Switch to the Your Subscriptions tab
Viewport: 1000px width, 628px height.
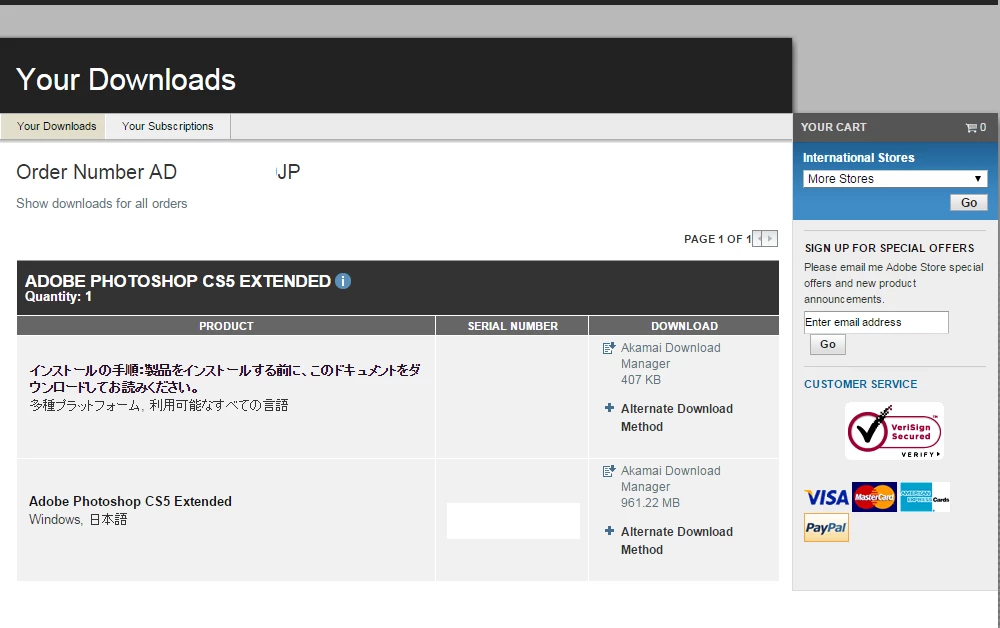click(168, 126)
